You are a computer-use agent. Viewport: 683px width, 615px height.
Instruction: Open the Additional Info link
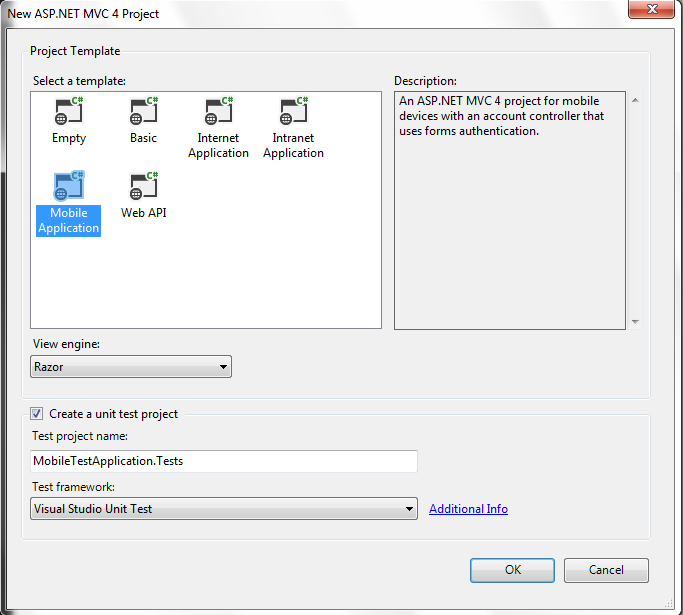click(468, 509)
